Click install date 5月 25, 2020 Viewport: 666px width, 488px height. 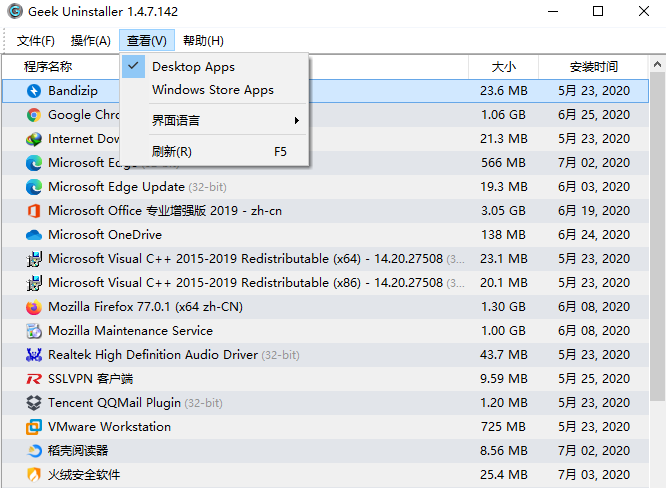pos(594,379)
